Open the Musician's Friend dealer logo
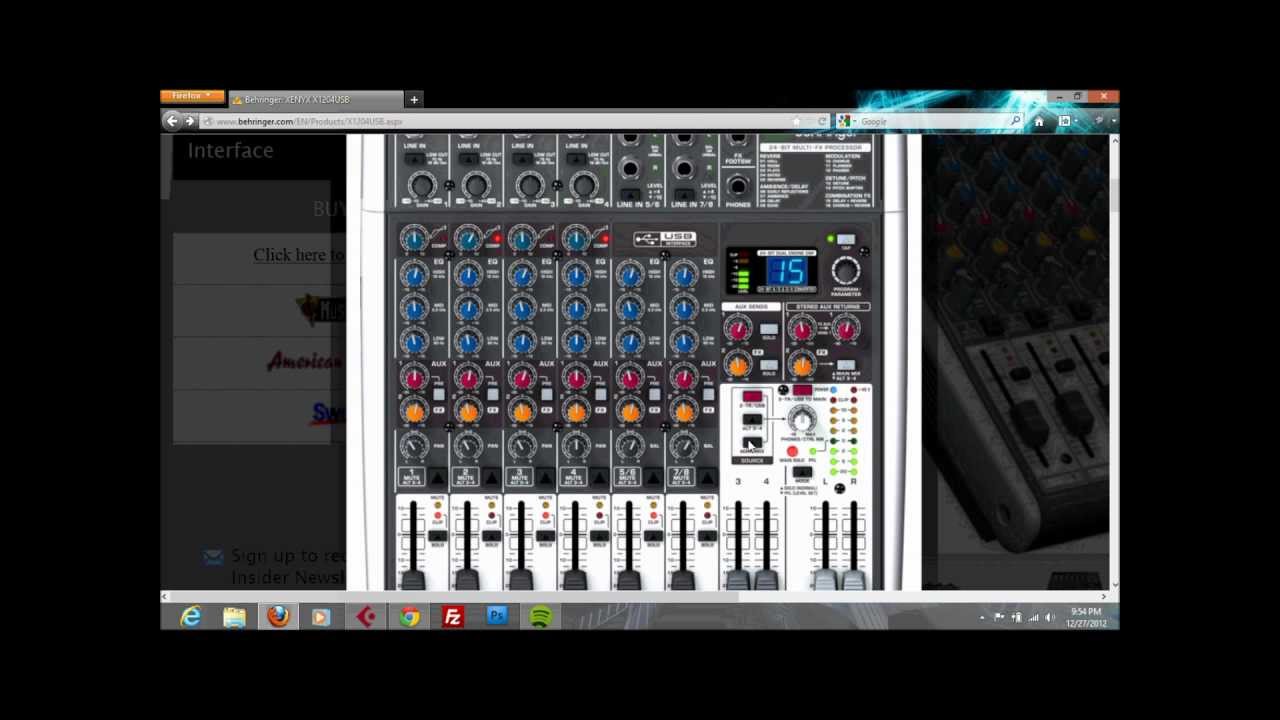 pyautogui.click(x=321, y=309)
